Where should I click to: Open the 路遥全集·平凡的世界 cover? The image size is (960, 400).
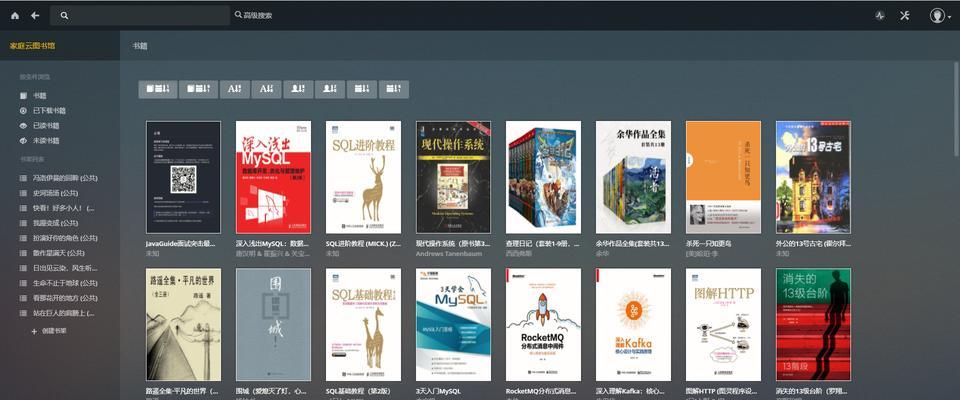point(183,325)
